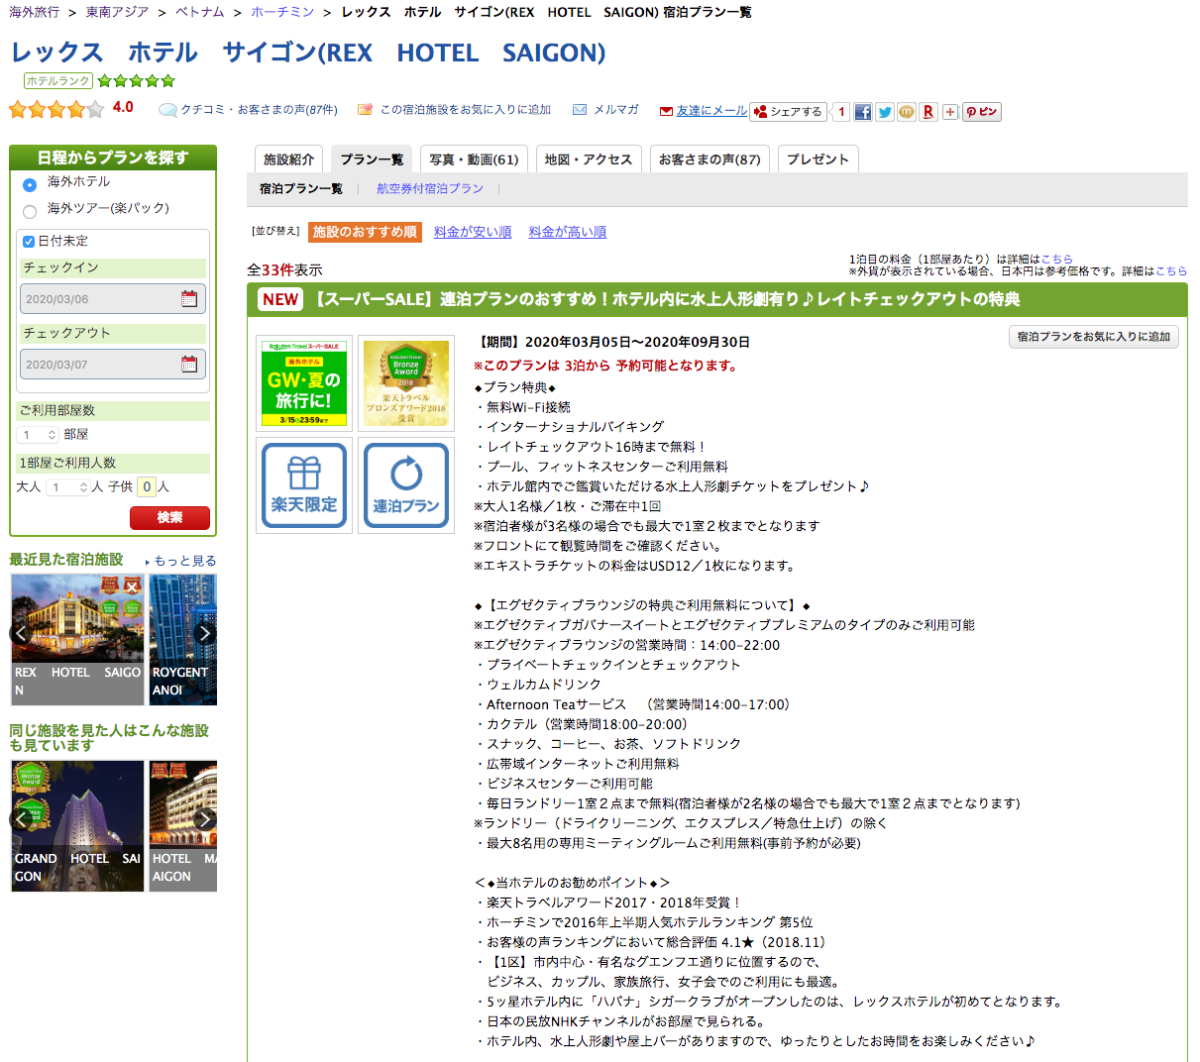This screenshot has width=1200, height=1062.
Task: Click the children (子供) count field
Action: coord(147,487)
